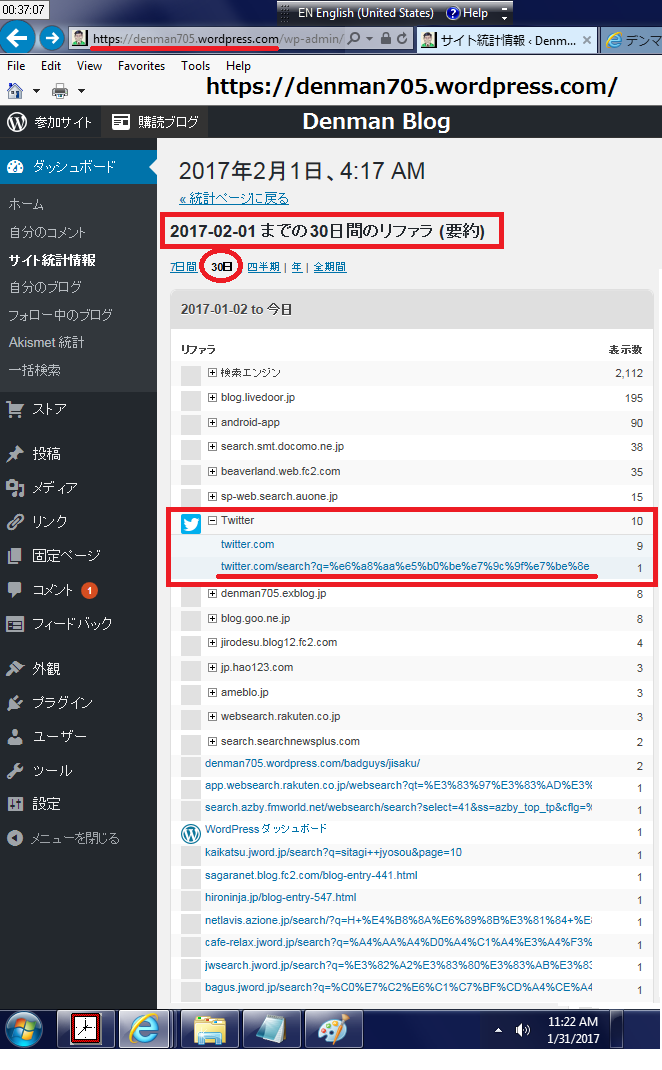This screenshot has height=1070, width=662.
Task: Switch to the サイト統計情報 browser tab
Action: (x=506, y=40)
